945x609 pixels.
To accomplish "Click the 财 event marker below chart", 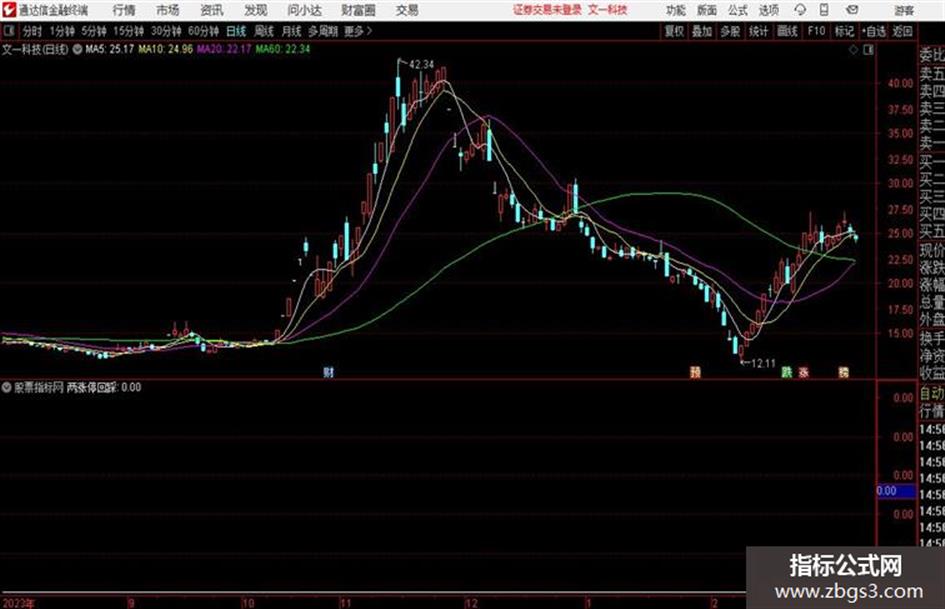I will click(328, 372).
